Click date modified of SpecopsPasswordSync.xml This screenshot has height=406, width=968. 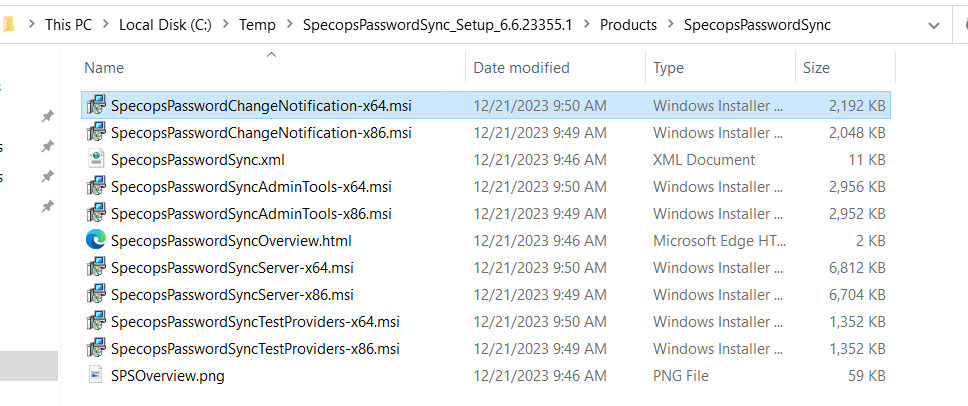(x=540, y=160)
